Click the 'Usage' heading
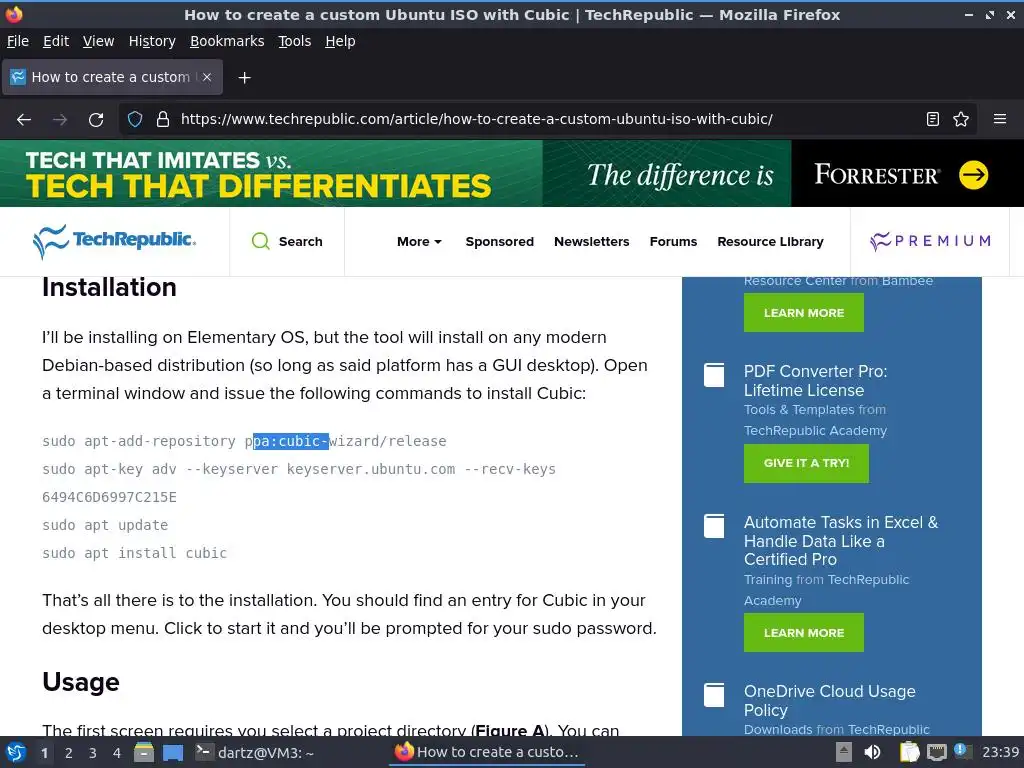 click(81, 682)
